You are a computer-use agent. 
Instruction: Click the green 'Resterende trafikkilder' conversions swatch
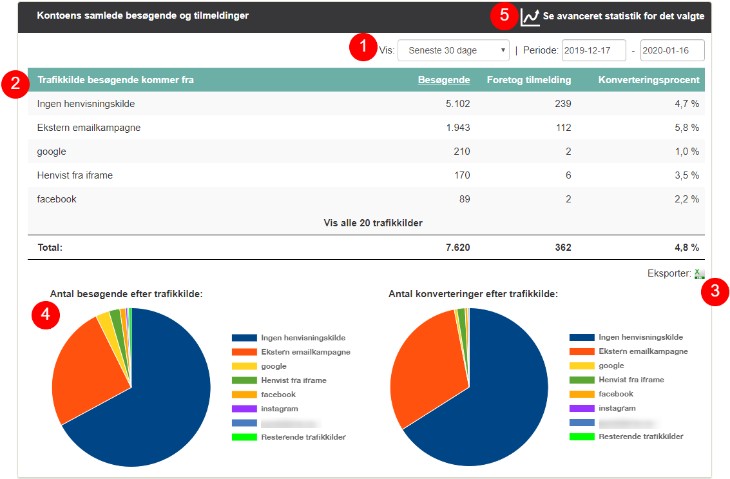click(581, 437)
